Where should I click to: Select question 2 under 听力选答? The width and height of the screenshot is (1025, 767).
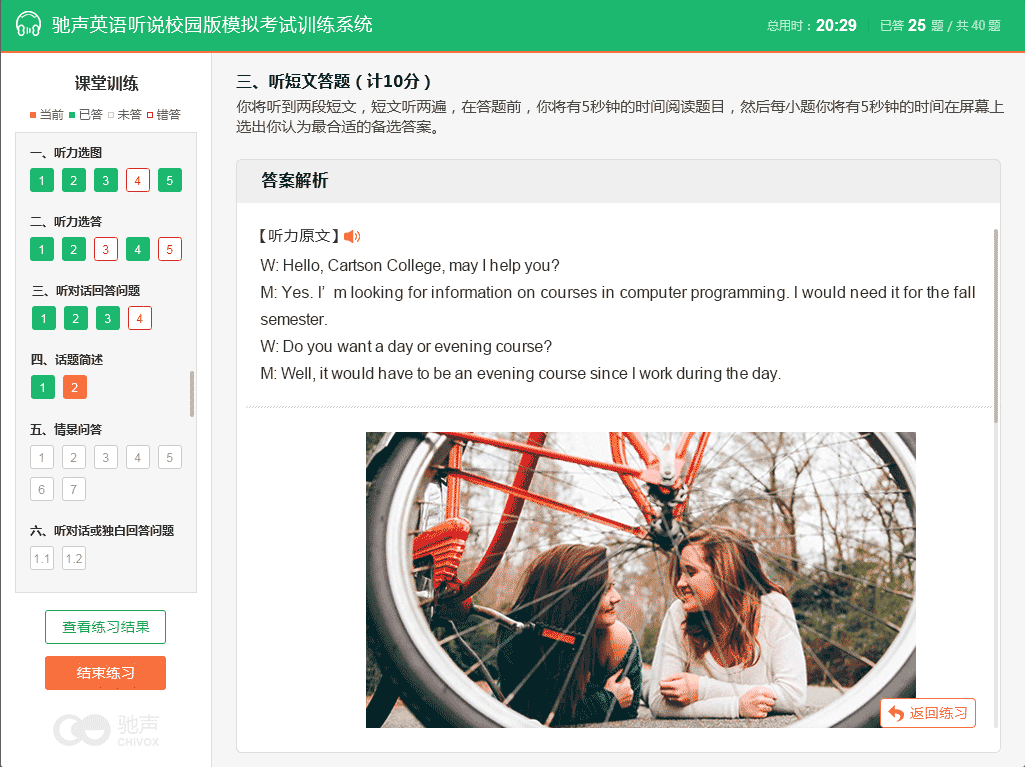pyautogui.click(x=74, y=249)
